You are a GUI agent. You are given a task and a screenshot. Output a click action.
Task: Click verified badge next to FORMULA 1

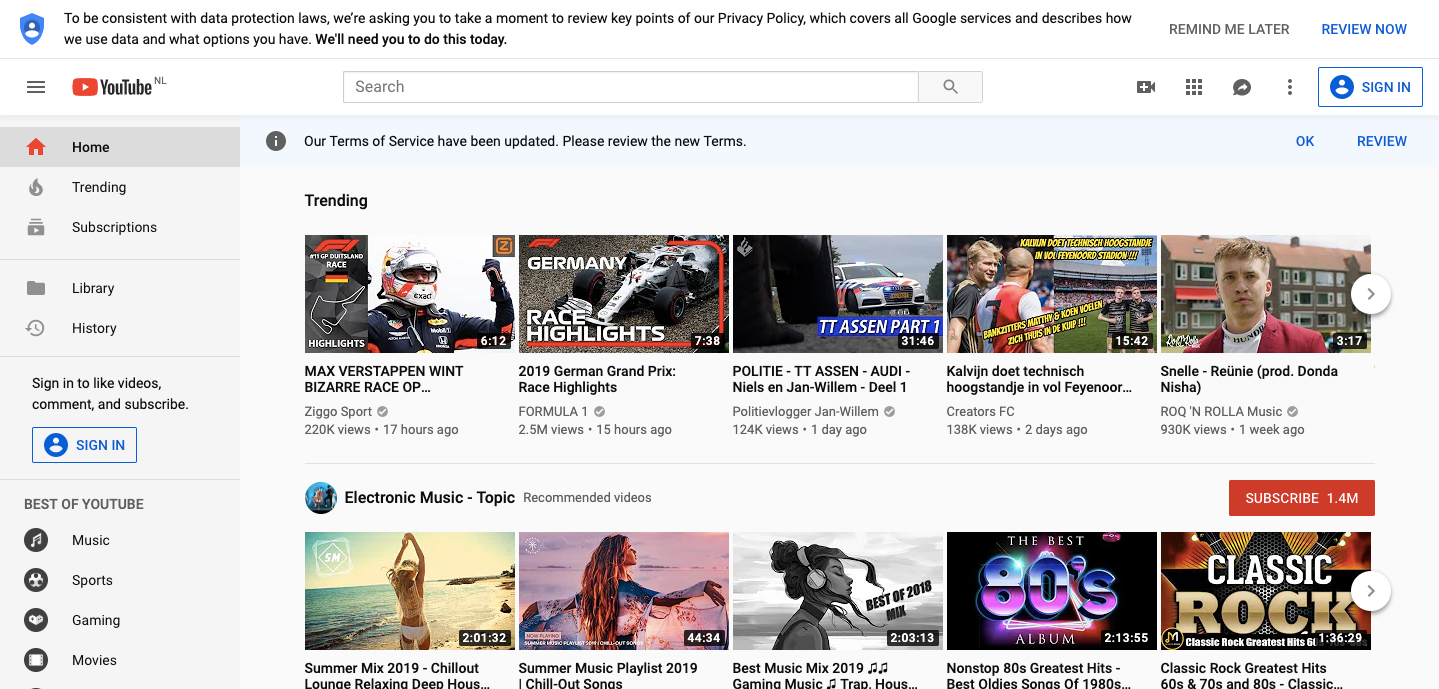[x=600, y=412]
